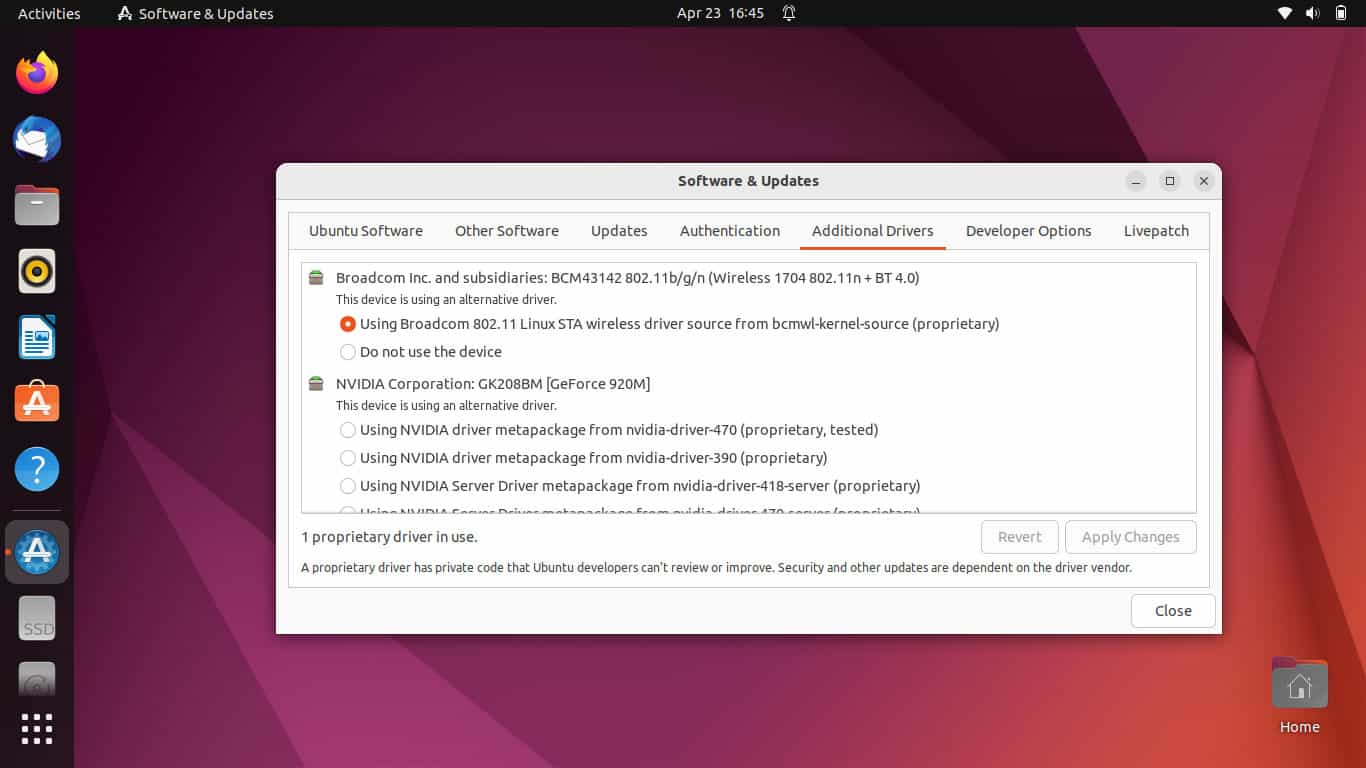The width and height of the screenshot is (1366, 768).
Task: Click the Wi-Fi icon in the top bar
Action: [x=1286, y=13]
